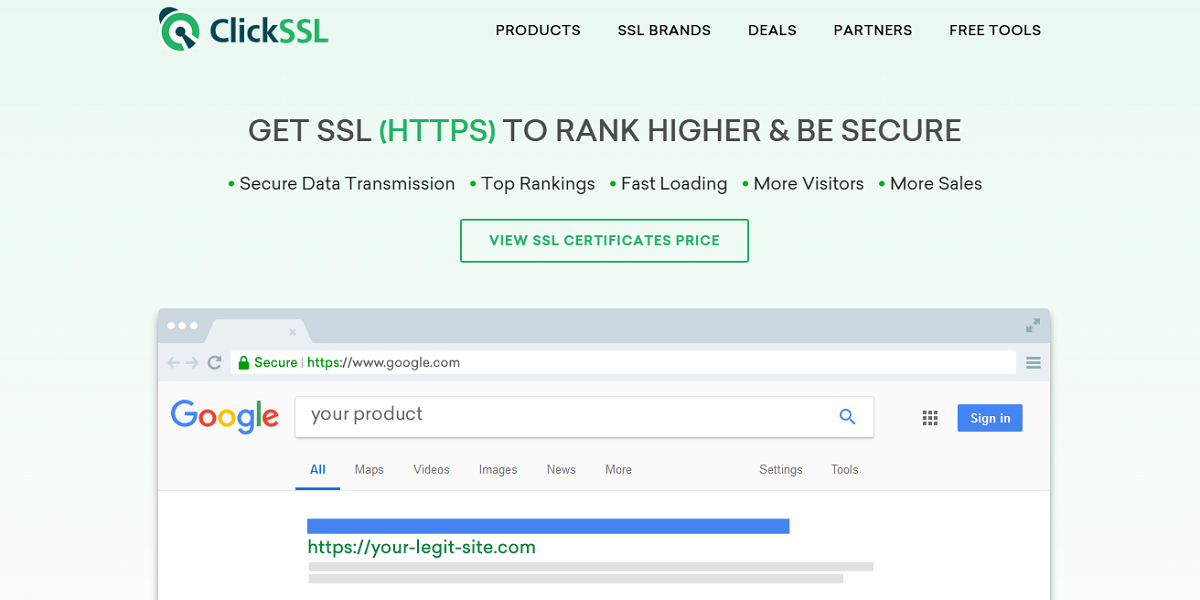Select the All search tab
Screen dimensions: 1200x600
[318, 470]
